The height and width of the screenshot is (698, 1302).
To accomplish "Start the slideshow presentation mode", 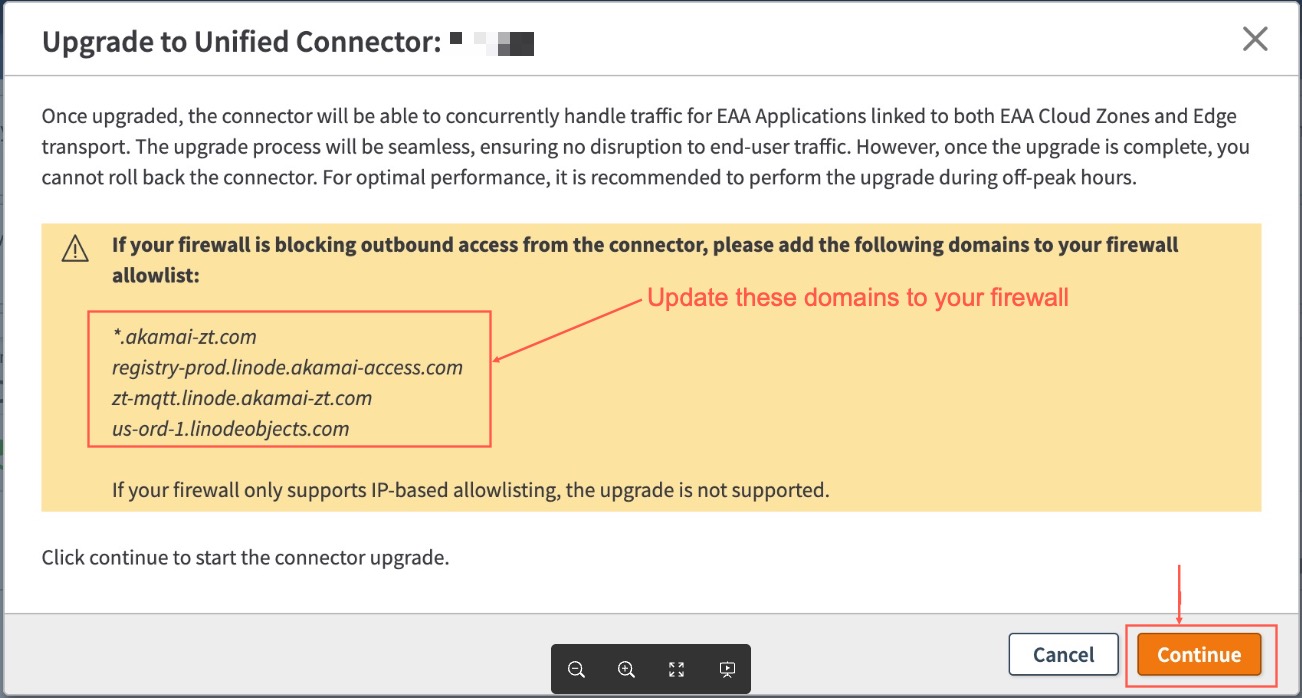I will (727, 670).
